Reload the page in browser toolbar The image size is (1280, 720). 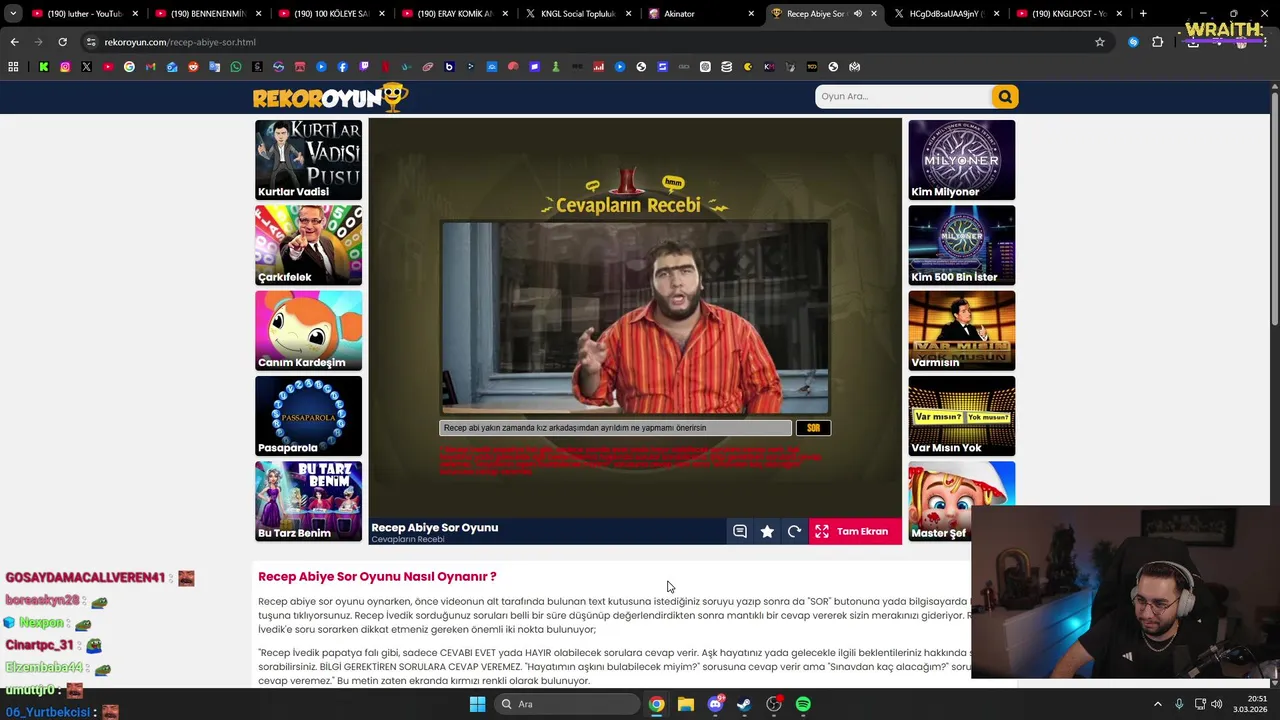coord(62,42)
